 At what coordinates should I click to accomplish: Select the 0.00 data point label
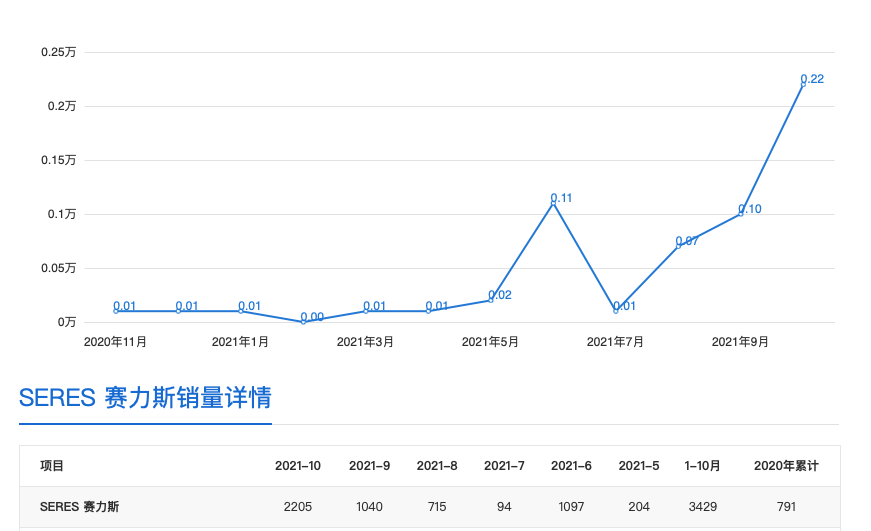click(x=312, y=317)
